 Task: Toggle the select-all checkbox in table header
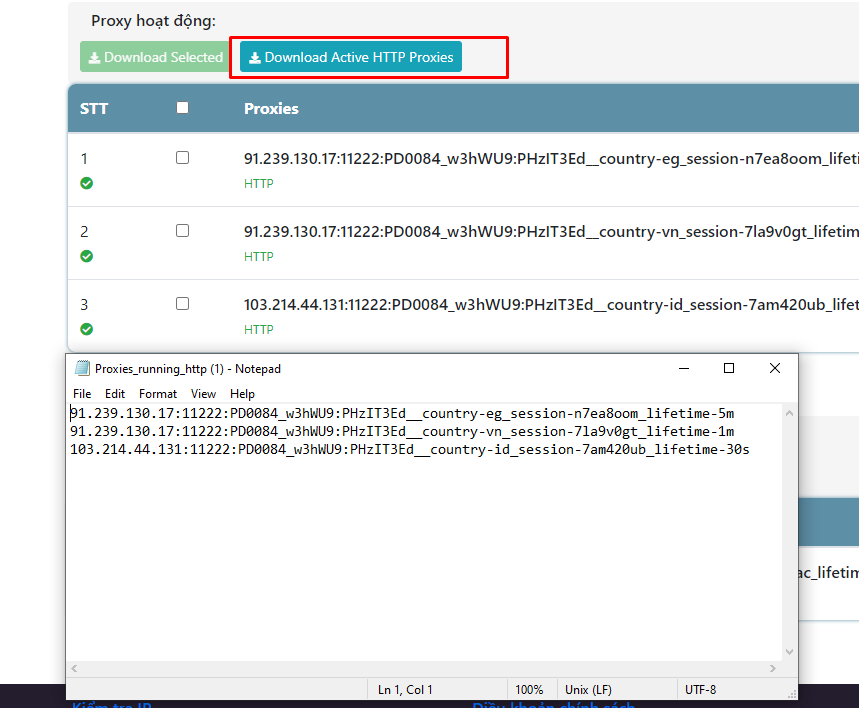click(x=182, y=107)
